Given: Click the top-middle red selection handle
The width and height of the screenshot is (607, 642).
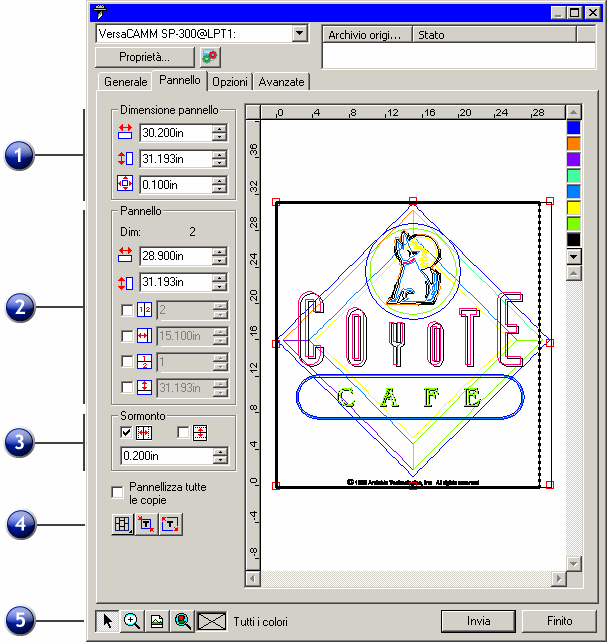Looking at the screenshot, I should coord(413,201).
